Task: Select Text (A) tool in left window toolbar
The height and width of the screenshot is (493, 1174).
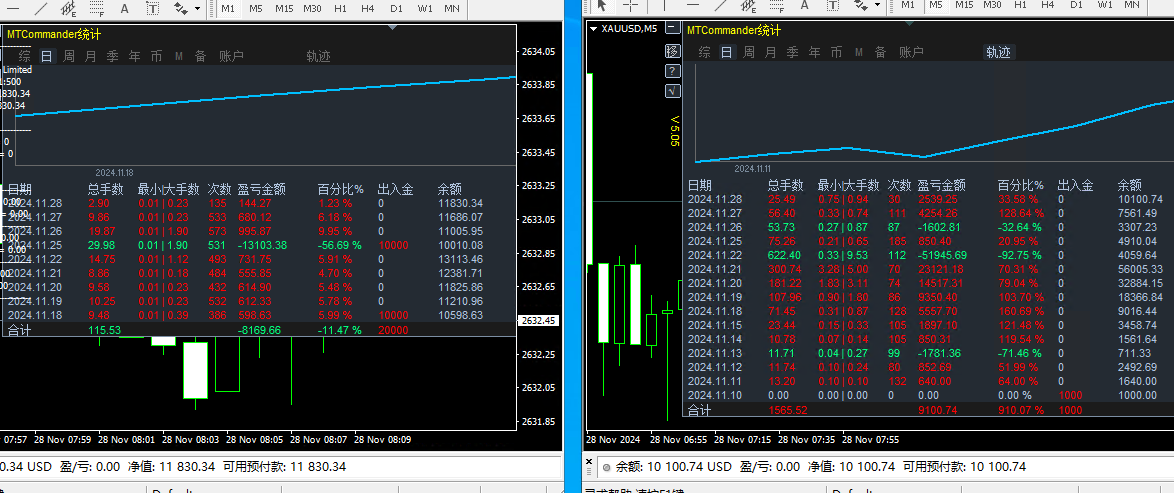Action: pyautogui.click(x=124, y=9)
